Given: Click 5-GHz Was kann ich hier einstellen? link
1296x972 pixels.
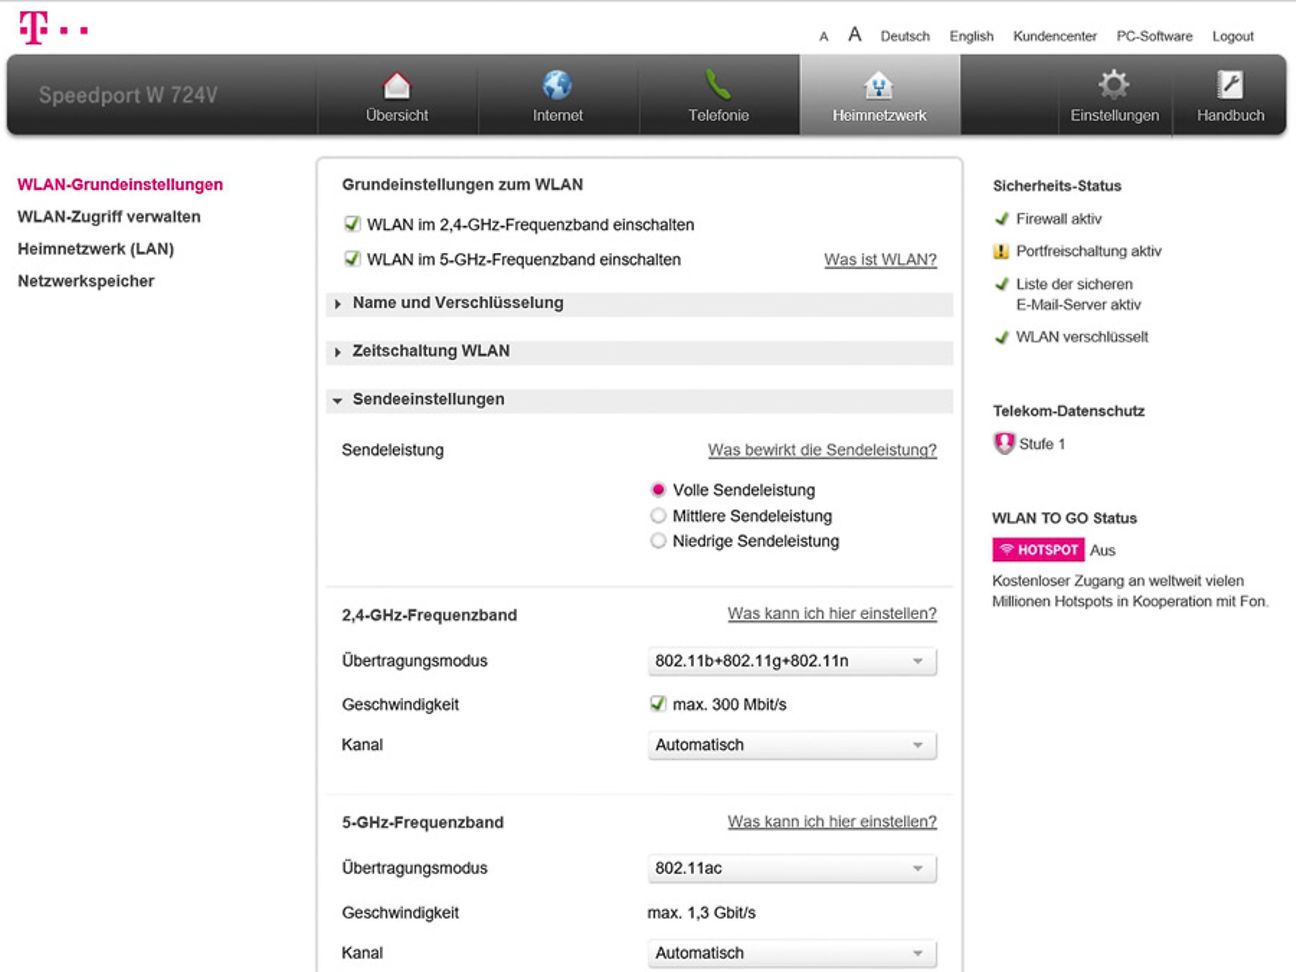Looking at the screenshot, I should click(832, 822).
